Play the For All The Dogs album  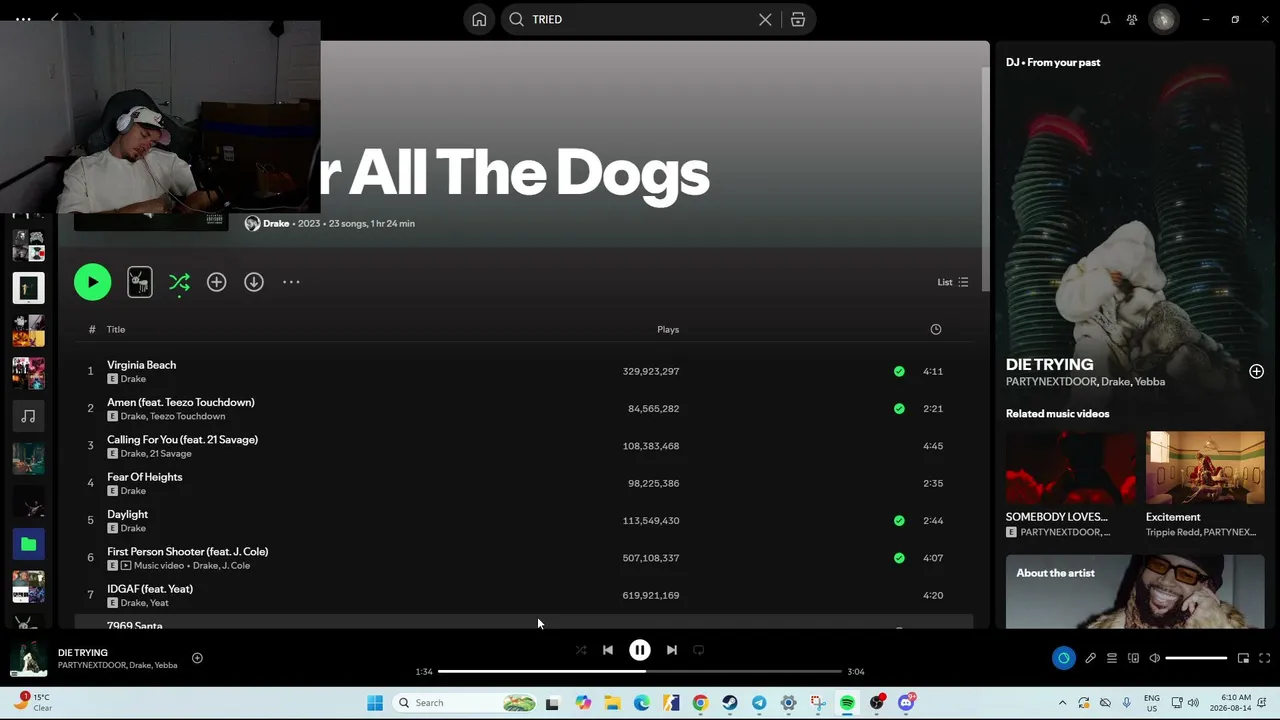pos(92,282)
